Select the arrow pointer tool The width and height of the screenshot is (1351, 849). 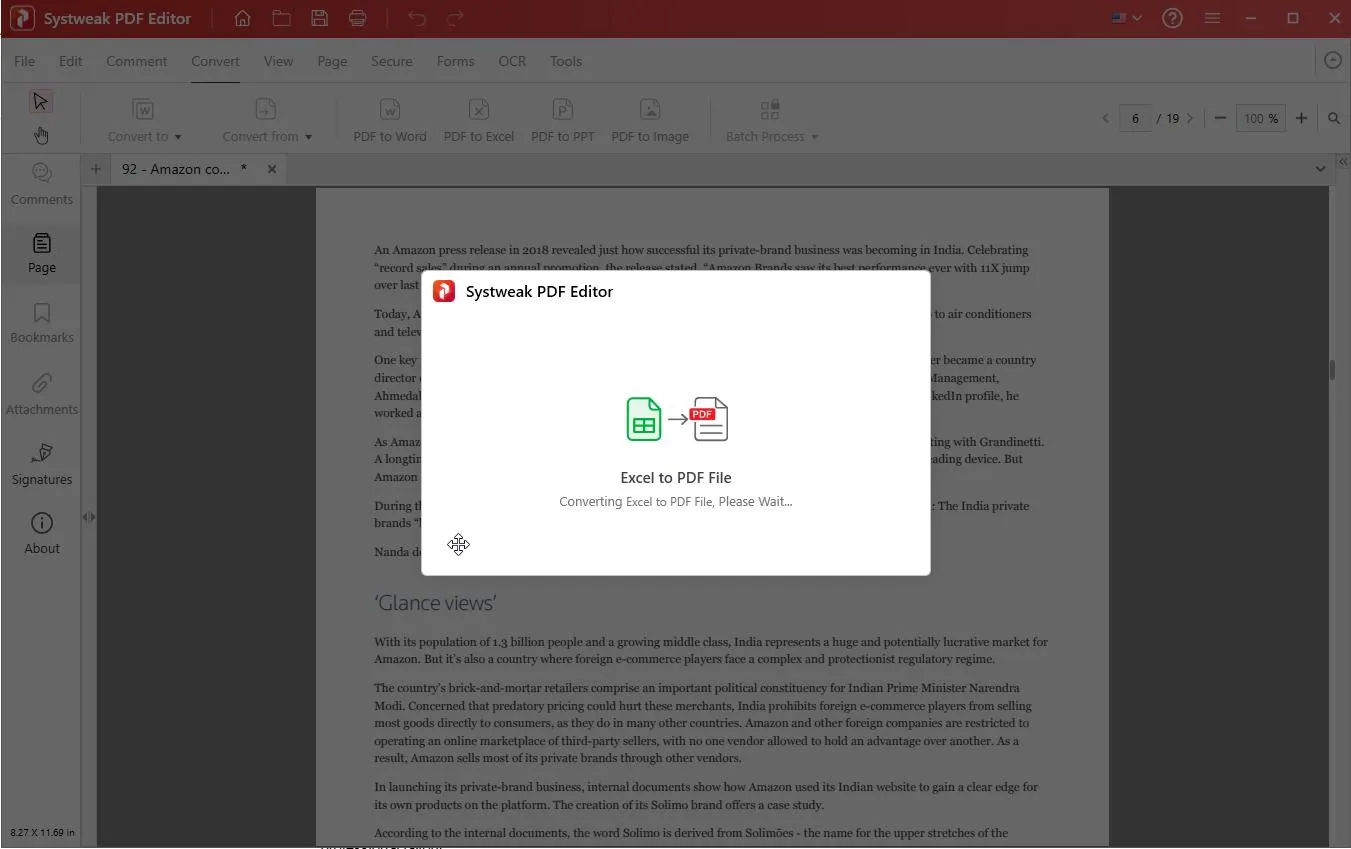(x=40, y=102)
